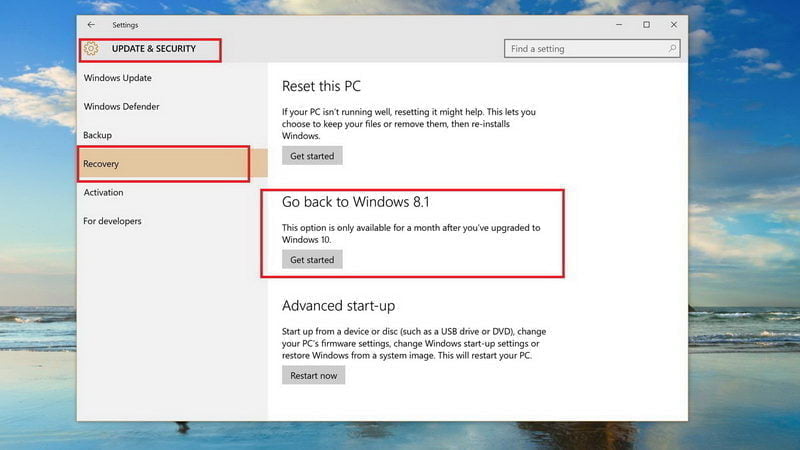
Task: Focus the Find a setting search box
Action: (592, 48)
